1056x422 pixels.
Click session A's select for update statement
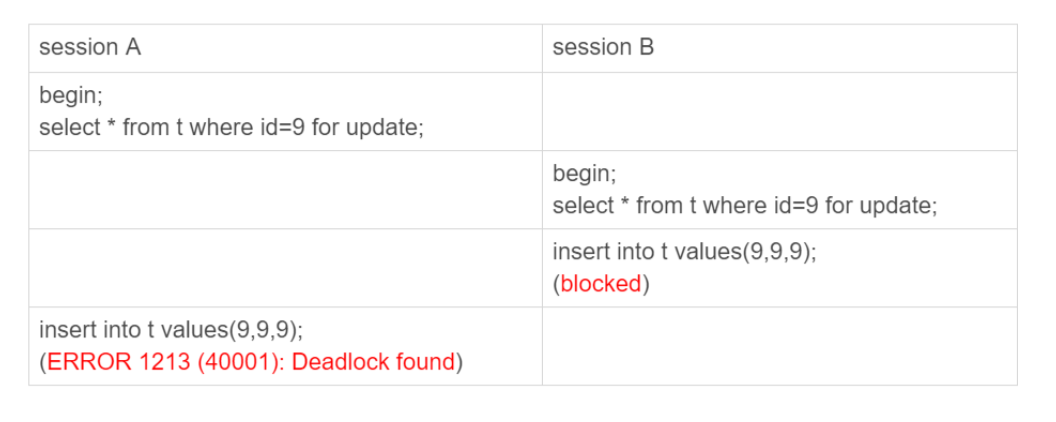tap(231, 128)
